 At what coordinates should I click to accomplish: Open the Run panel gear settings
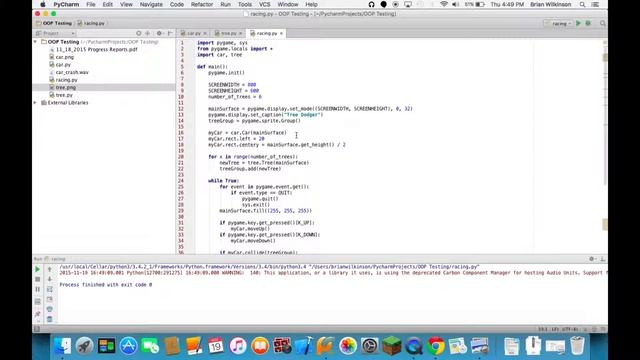591,259
